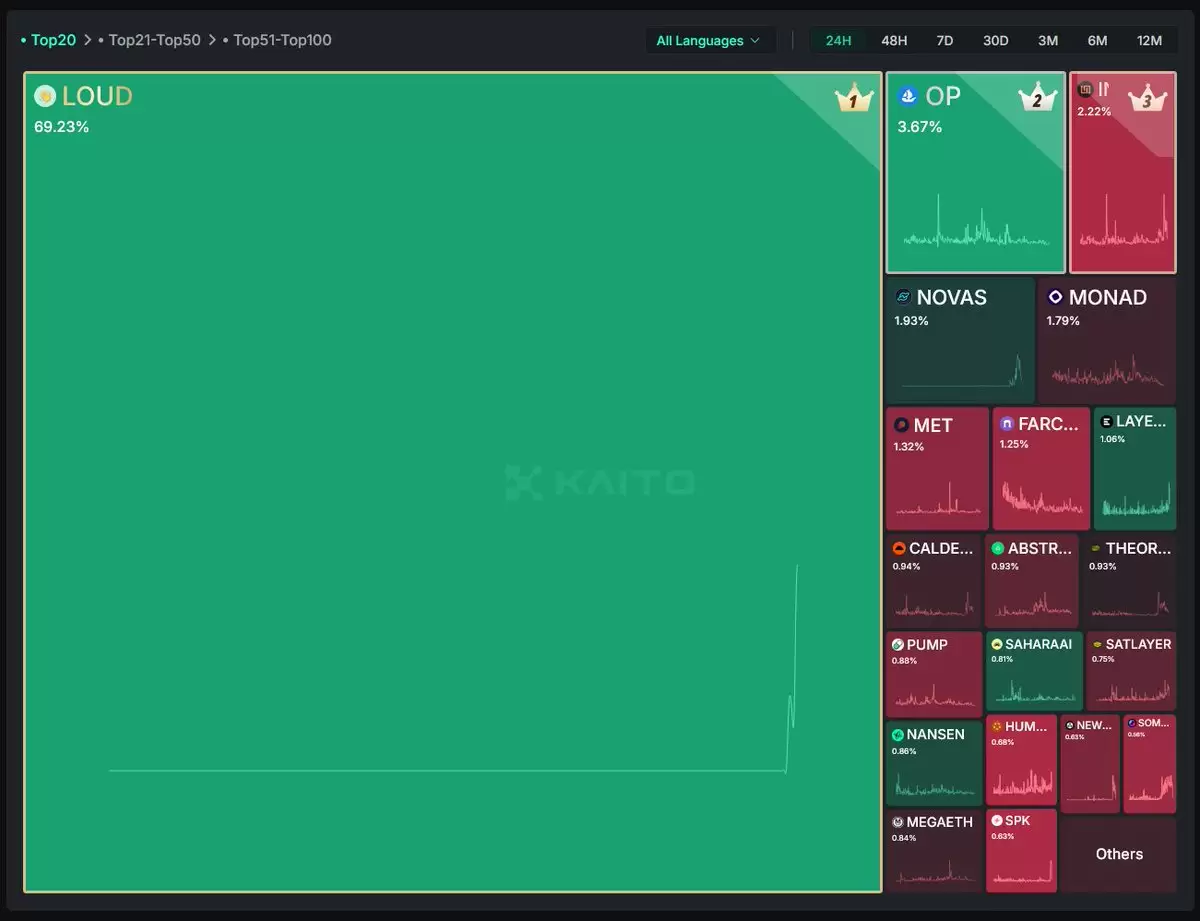Switch to the 30D time range

[x=996, y=41]
